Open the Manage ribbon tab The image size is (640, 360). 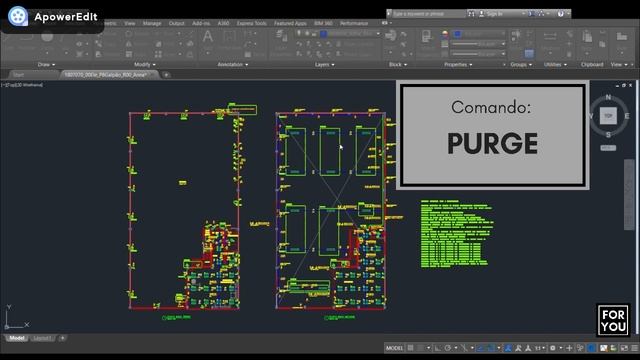pyautogui.click(x=152, y=23)
